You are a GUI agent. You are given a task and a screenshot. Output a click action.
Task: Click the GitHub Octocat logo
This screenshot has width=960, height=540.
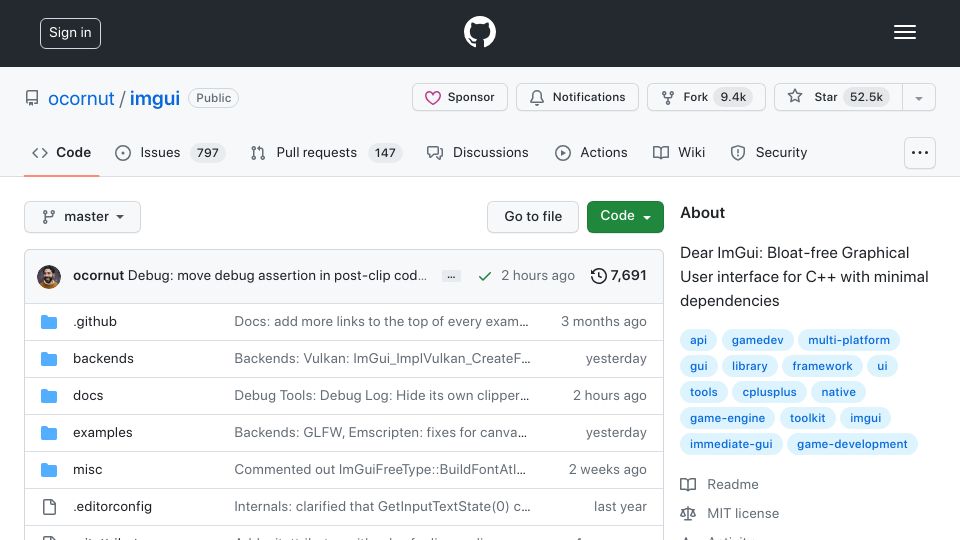point(479,32)
